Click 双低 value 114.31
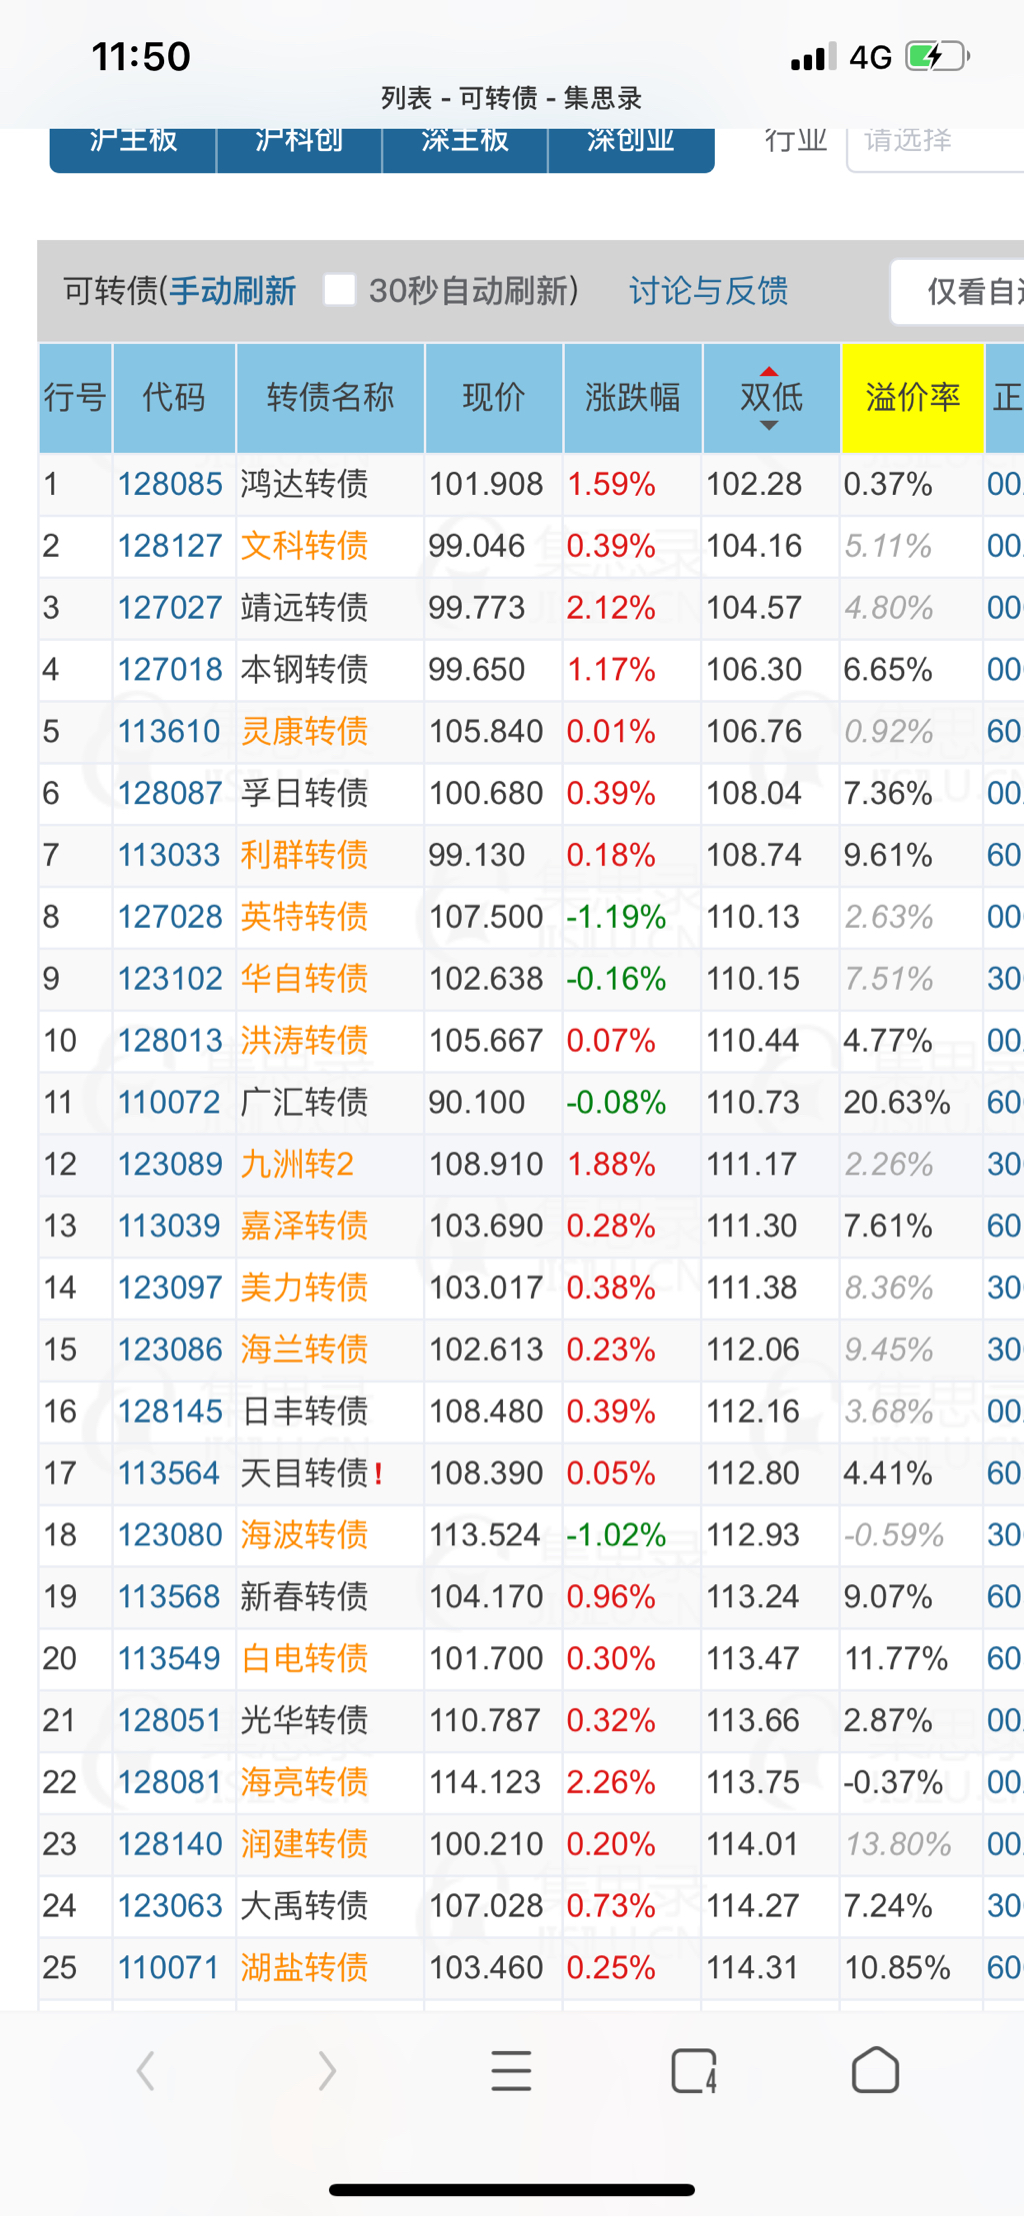 coord(753,1968)
